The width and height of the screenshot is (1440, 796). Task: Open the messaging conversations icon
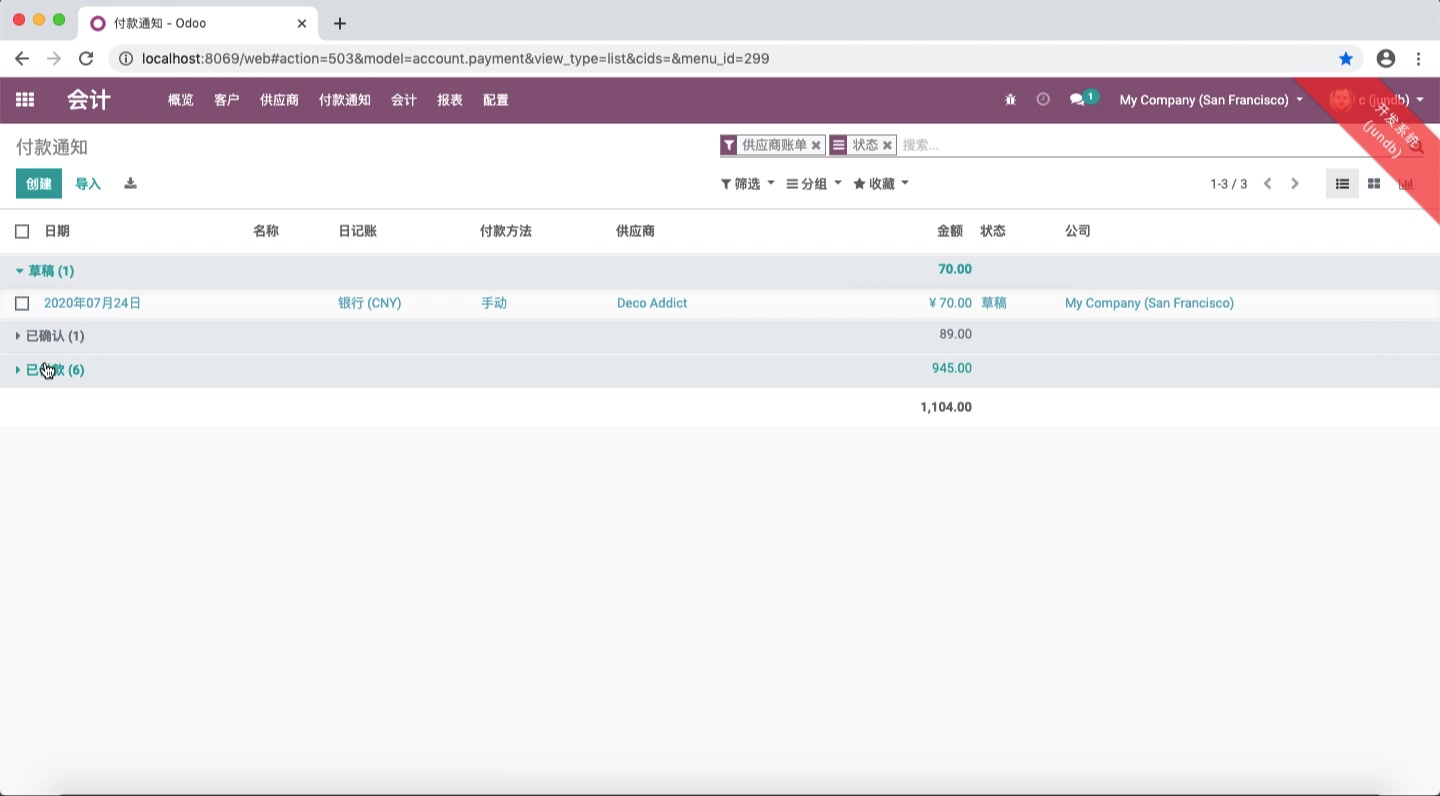coord(1078,100)
